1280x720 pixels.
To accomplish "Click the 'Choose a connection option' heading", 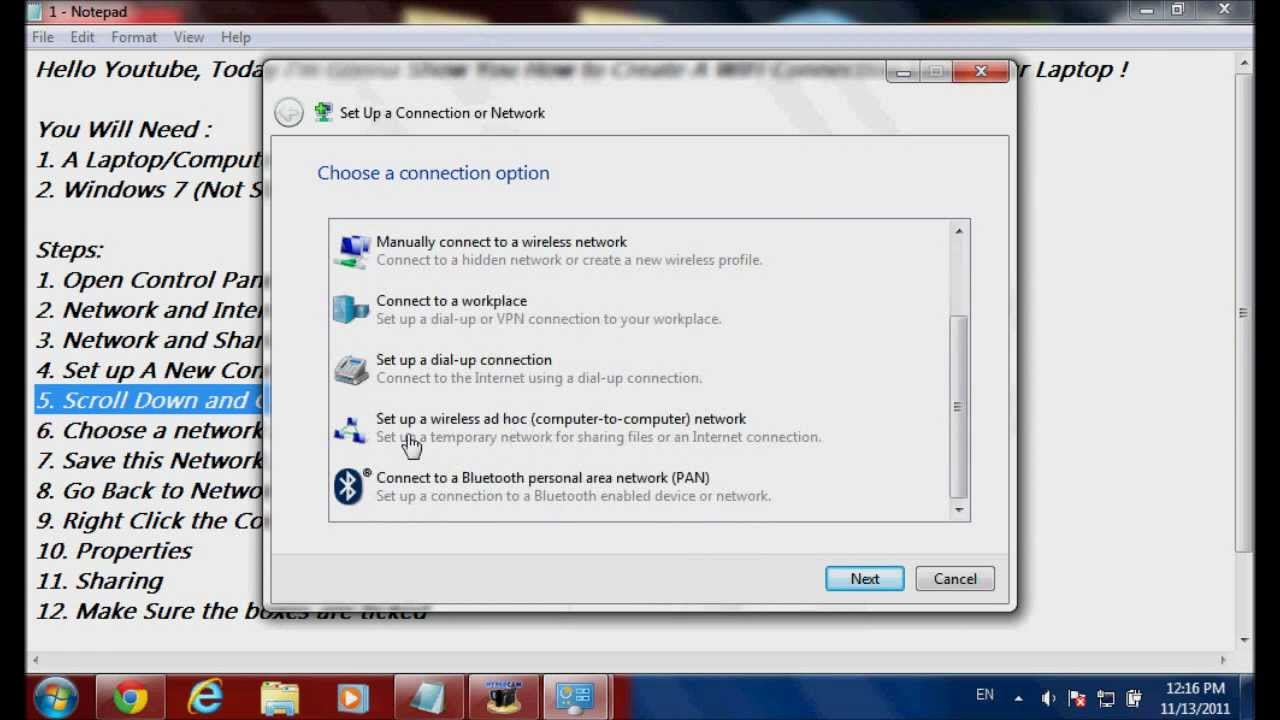I will [x=433, y=173].
